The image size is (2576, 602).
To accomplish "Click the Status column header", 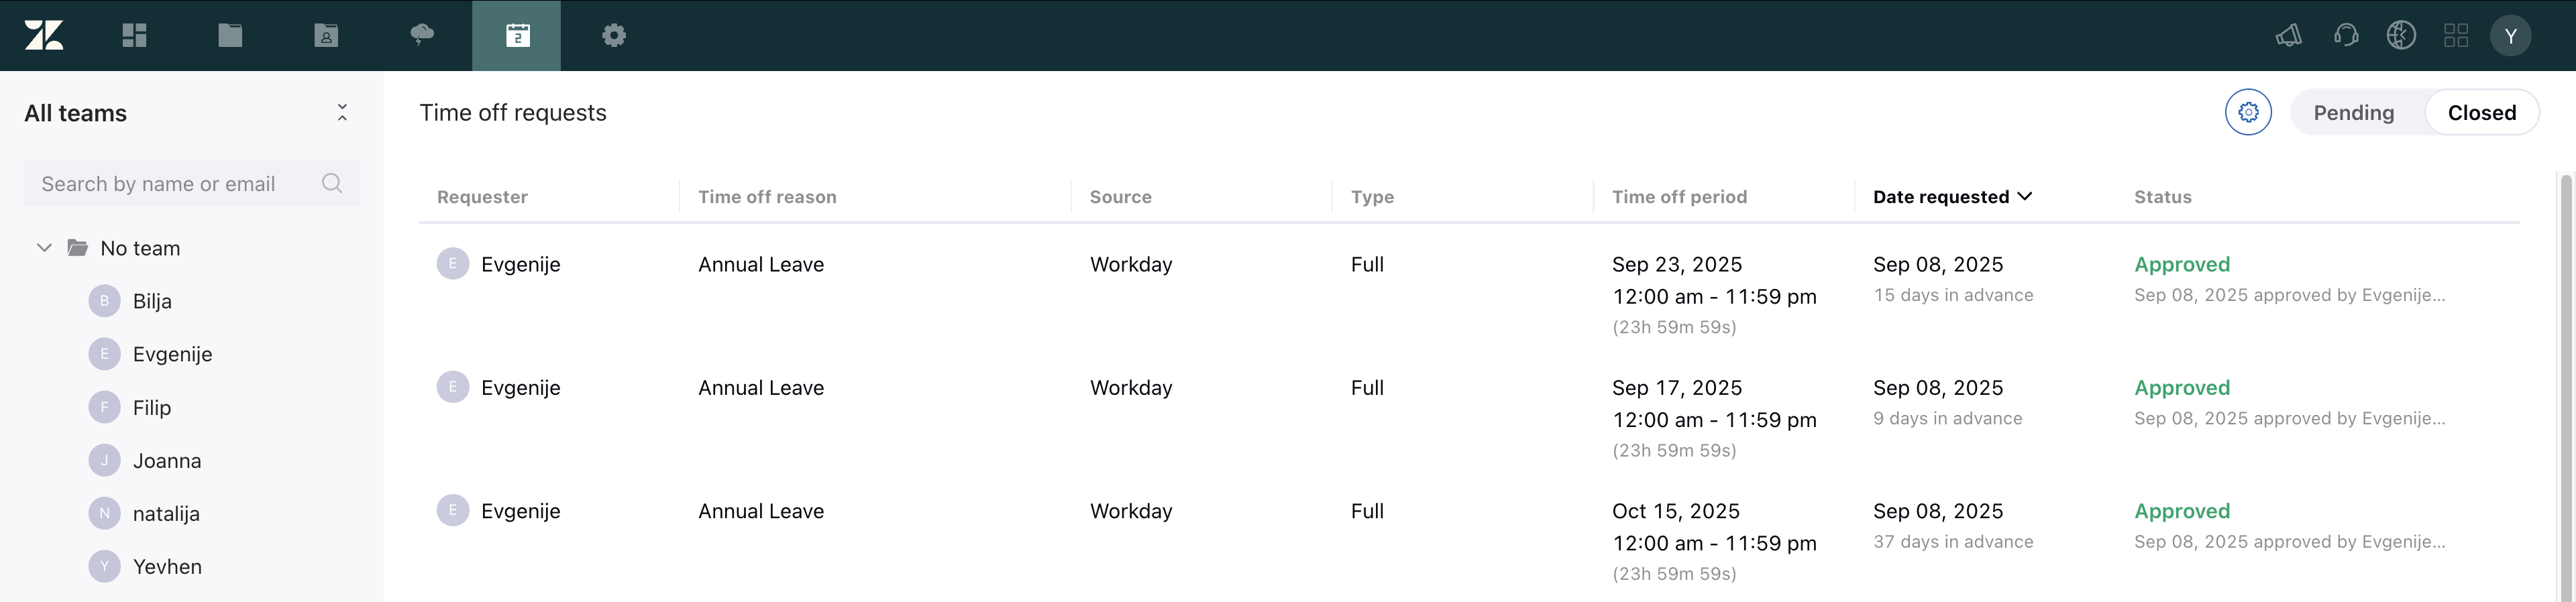I will point(2162,197).
